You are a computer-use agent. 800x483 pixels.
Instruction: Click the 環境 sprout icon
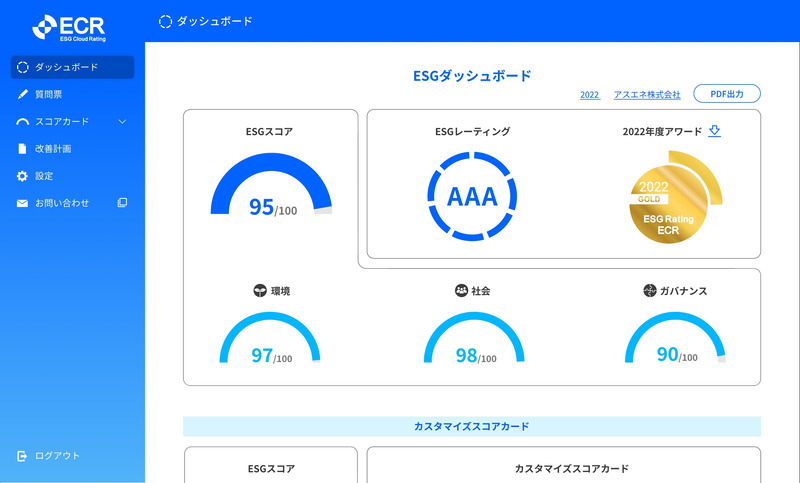[x=260, y=291]
